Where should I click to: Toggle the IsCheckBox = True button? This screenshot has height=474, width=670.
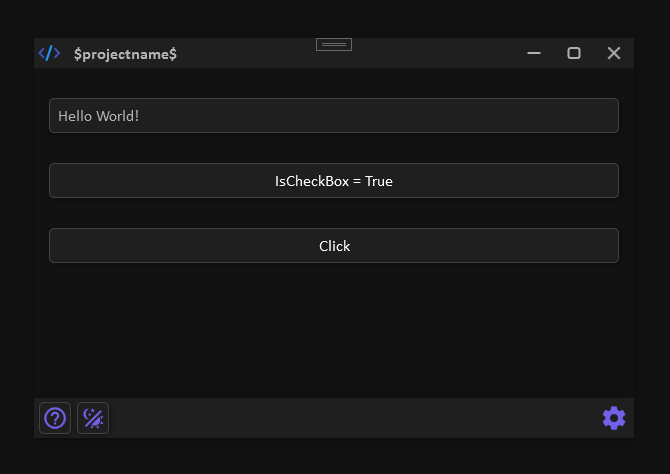(x=334, y=181)
